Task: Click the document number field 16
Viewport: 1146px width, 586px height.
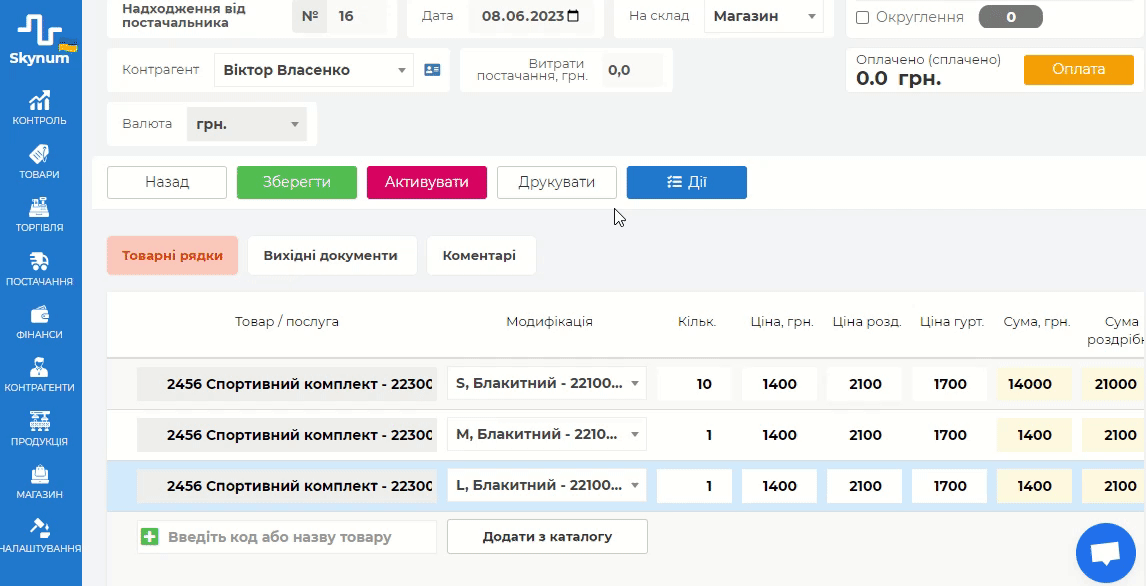Action: tap(357, 16)
